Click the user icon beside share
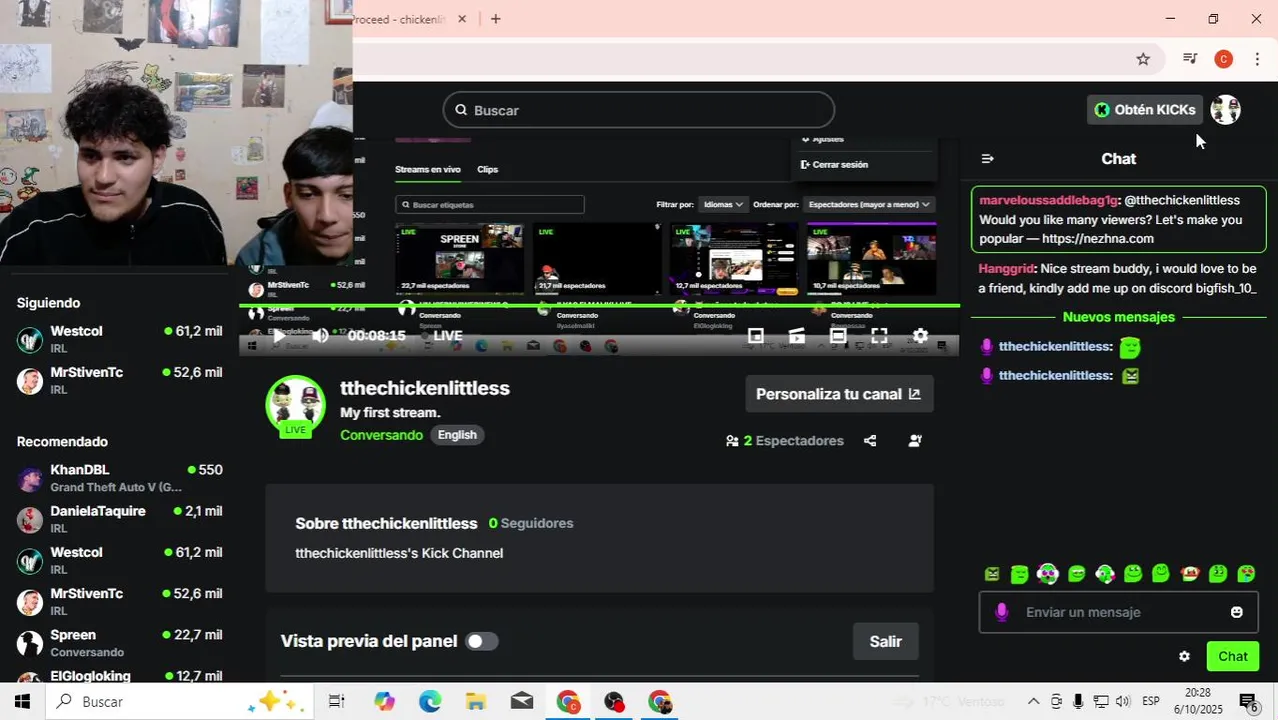1278x720 pixels. point(915,441)
